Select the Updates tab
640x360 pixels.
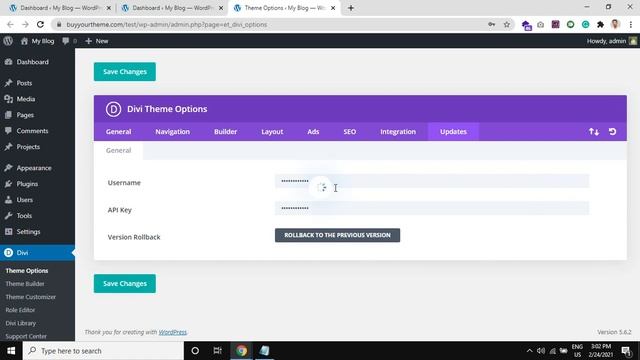click(x=453, y=131)
